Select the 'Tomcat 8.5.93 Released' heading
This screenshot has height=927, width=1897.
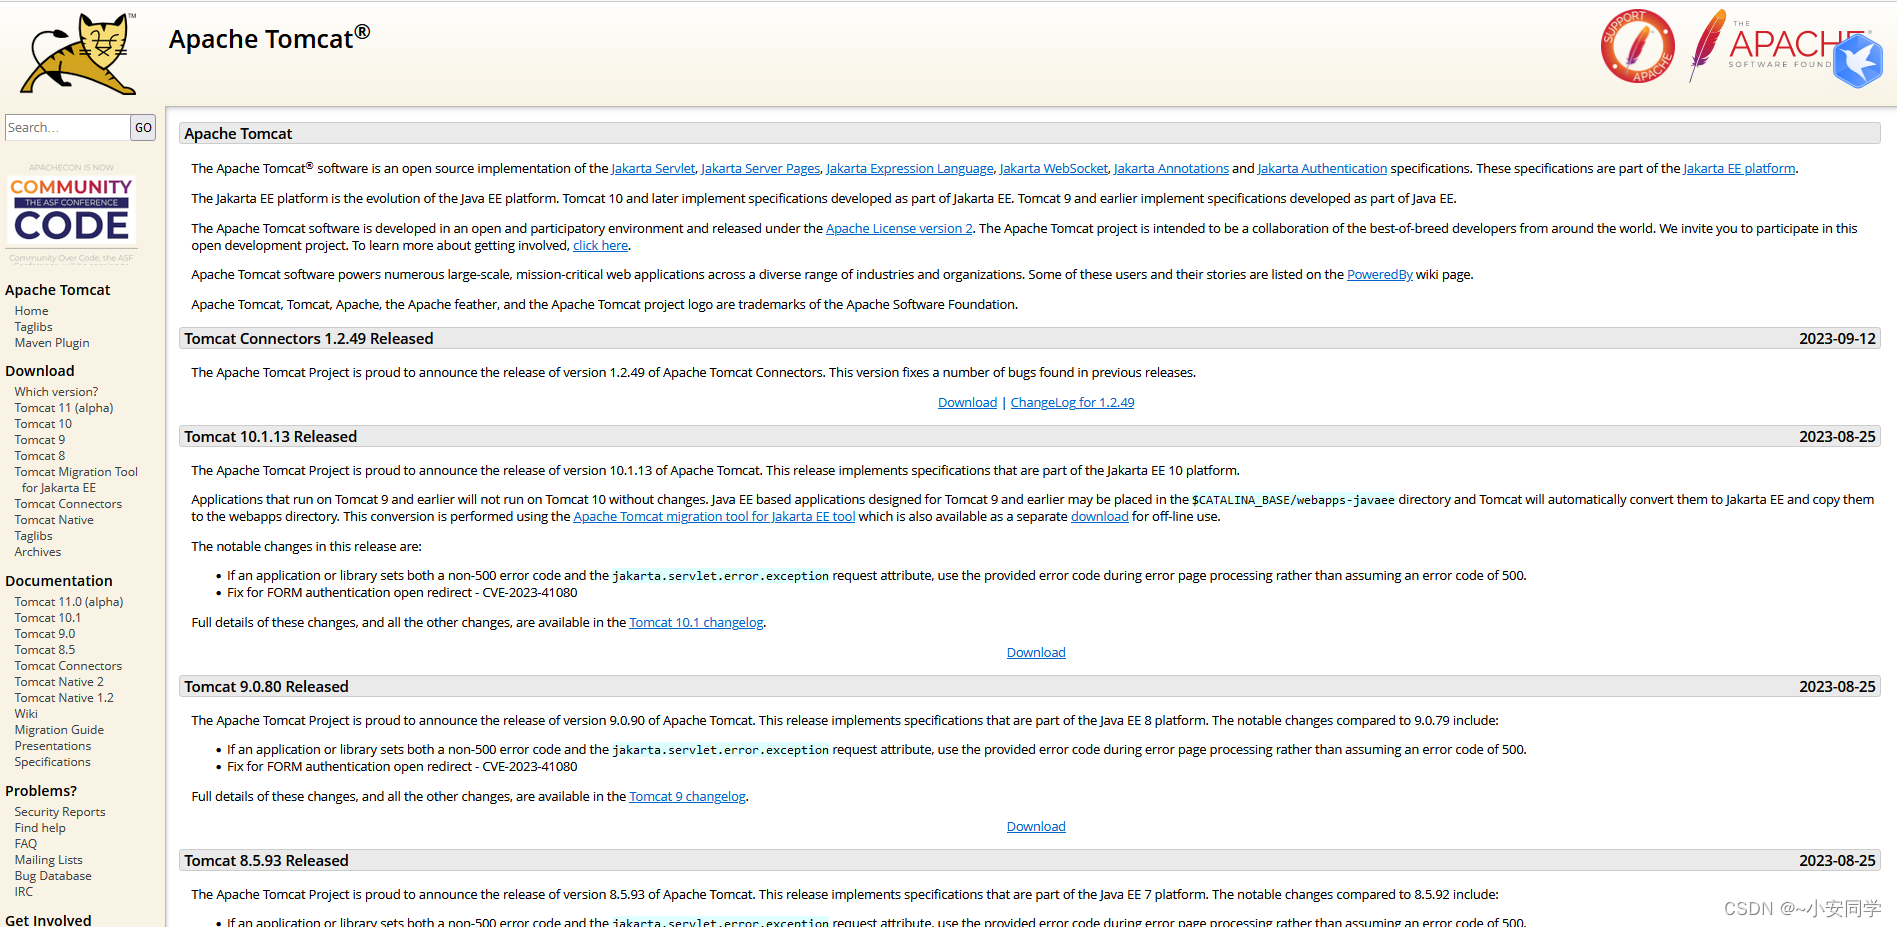coord(266,861)
